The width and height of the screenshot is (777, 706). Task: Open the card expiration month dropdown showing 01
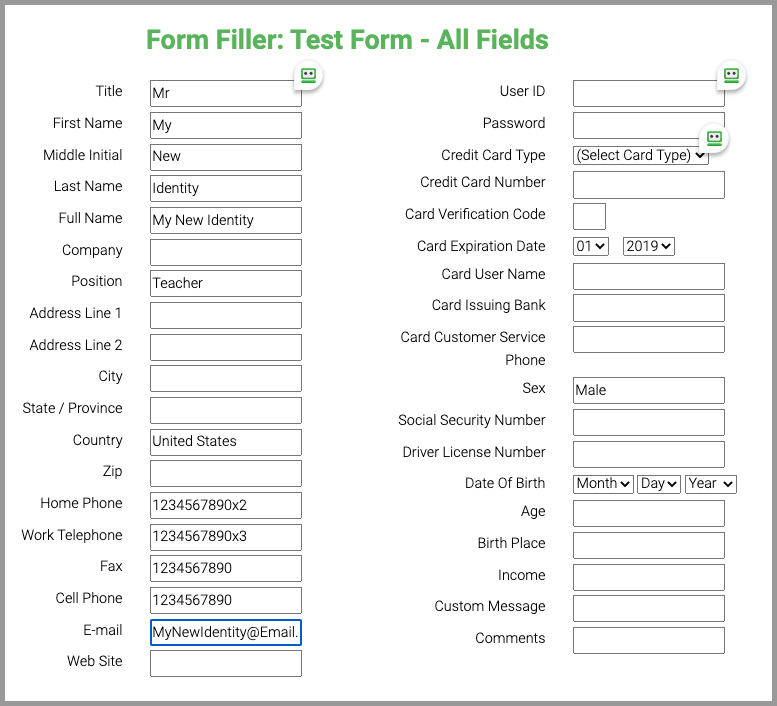pos(591,246)
